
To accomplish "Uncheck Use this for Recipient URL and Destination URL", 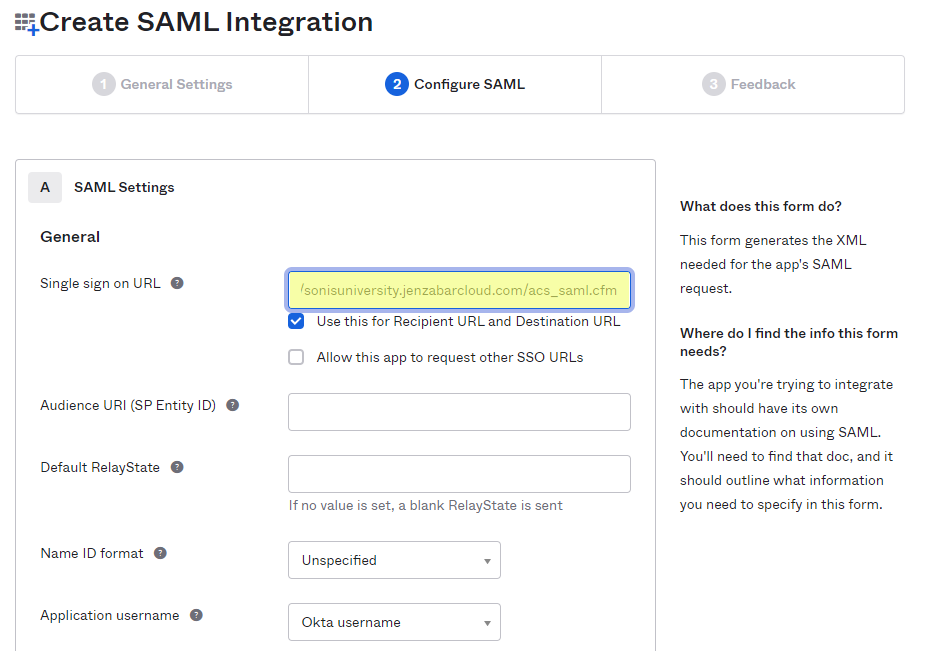I will pyautogui.click(x=296, y=321).
